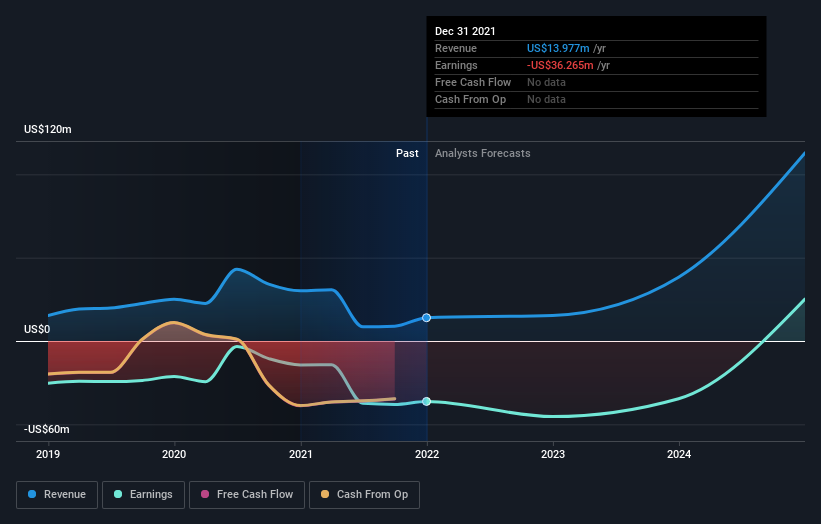Click the Revenue row label in tooltip
The height and width of the screenshot is (524, 821).
pyautogui.click(x=456, y=48)
